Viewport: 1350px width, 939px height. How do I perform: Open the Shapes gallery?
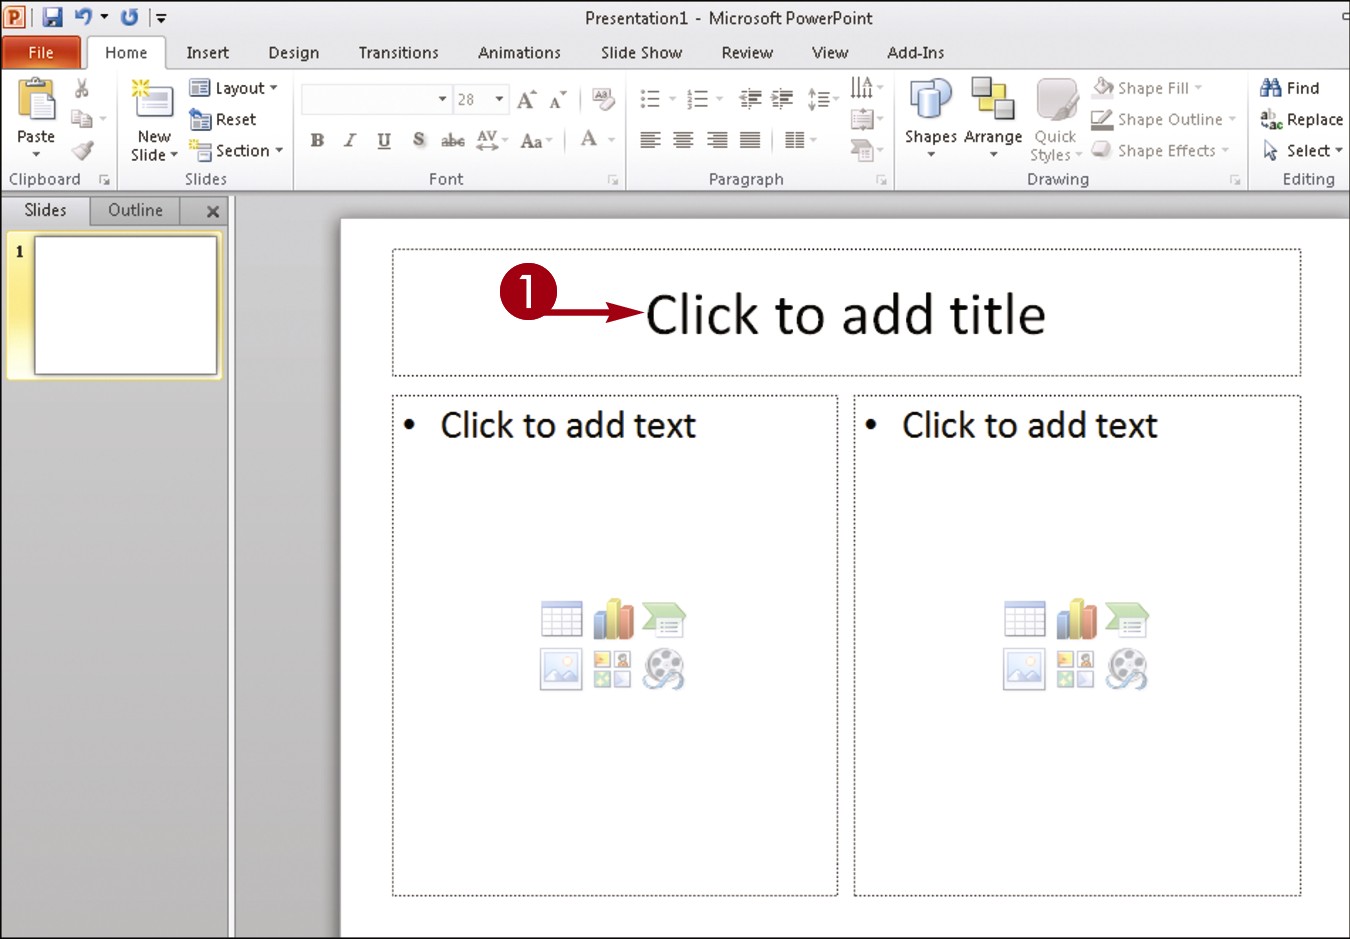click(931, 117)
